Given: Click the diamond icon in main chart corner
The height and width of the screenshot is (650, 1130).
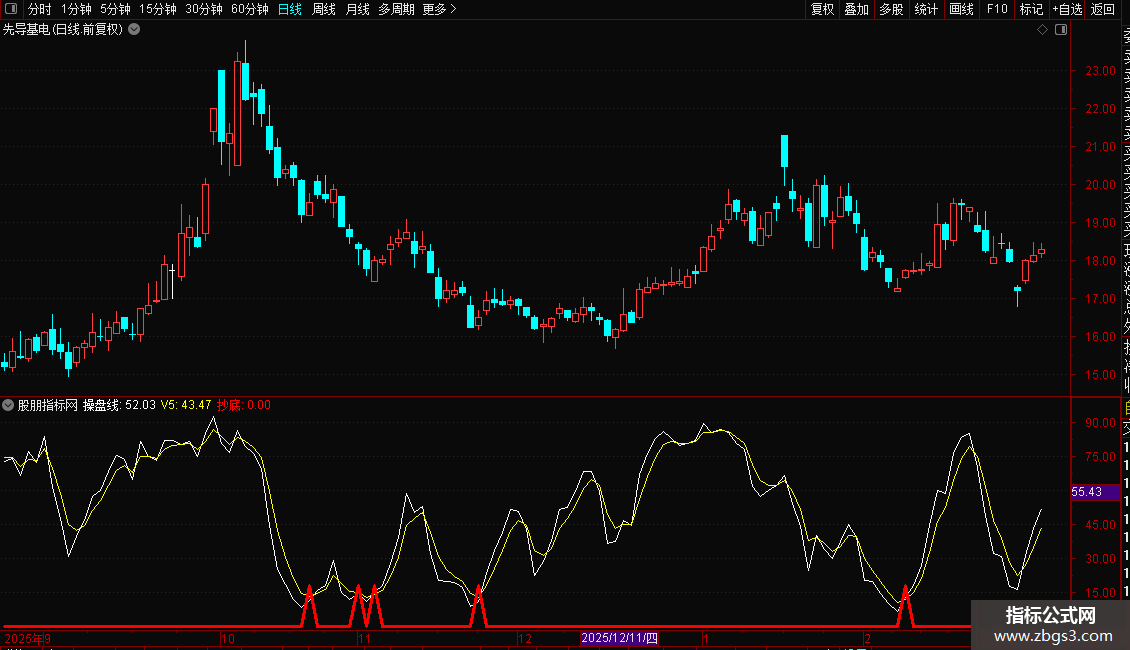Looking at the screenshot, I should click(x=1042, y=30).
